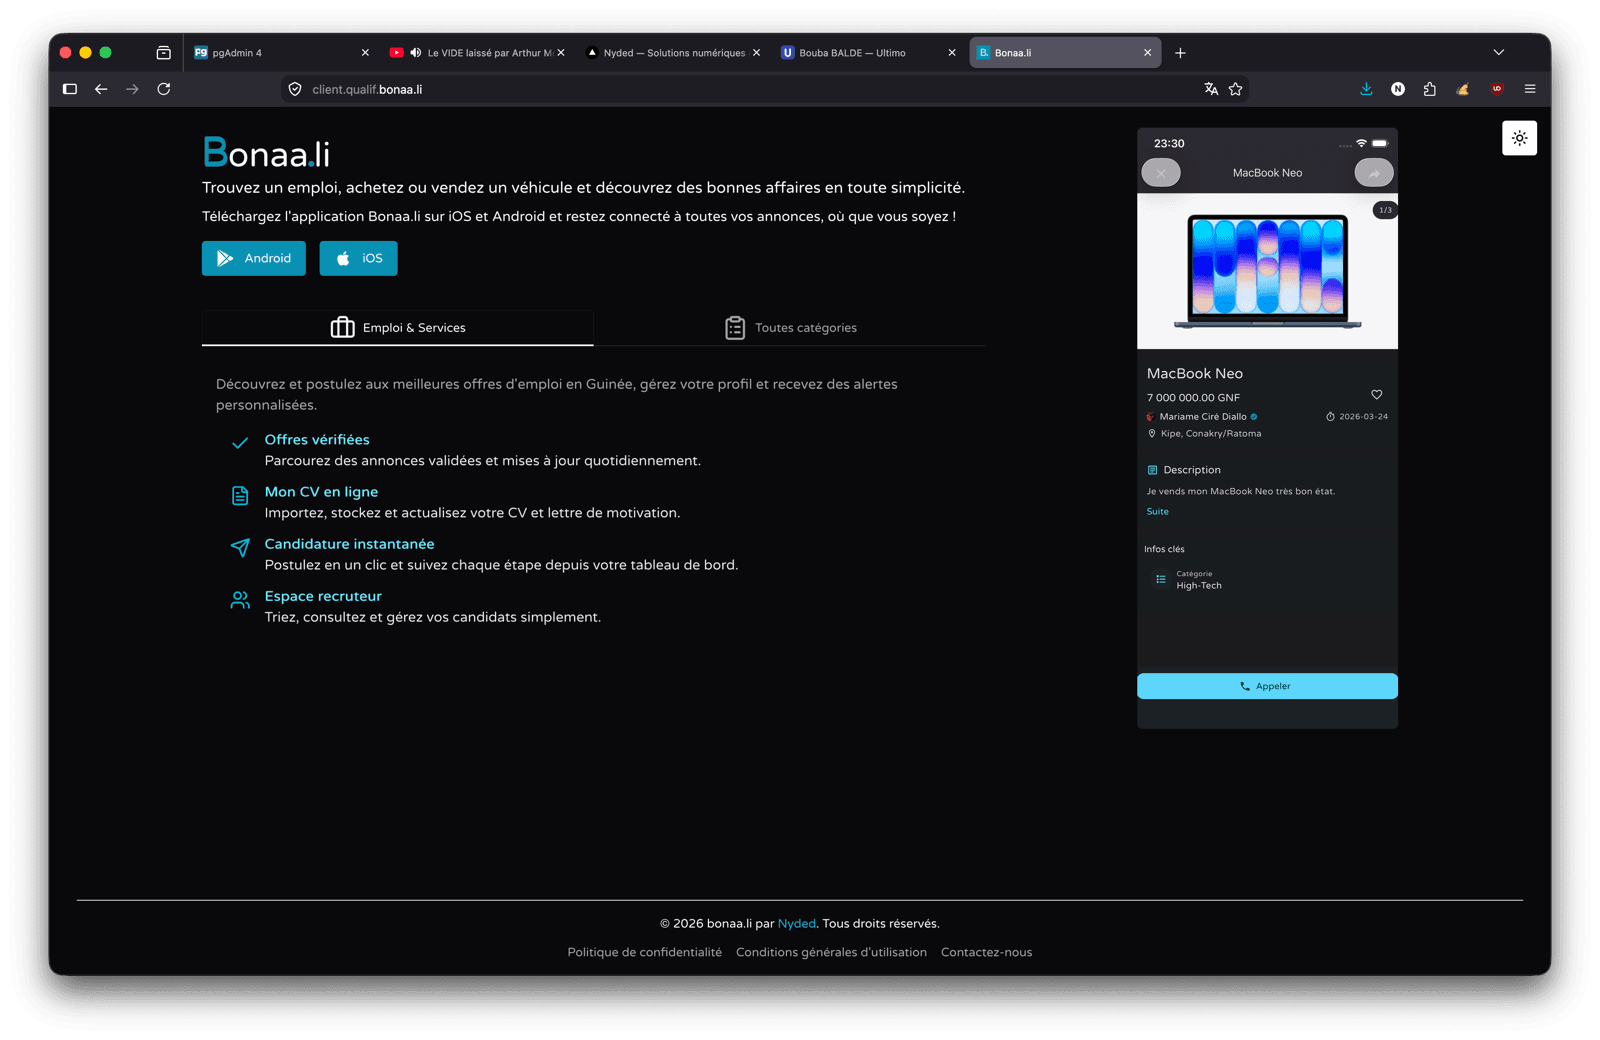Click the orange extension icon in toolbar
This screenshot has width=1600, height=1040.
coord(1463,89)
